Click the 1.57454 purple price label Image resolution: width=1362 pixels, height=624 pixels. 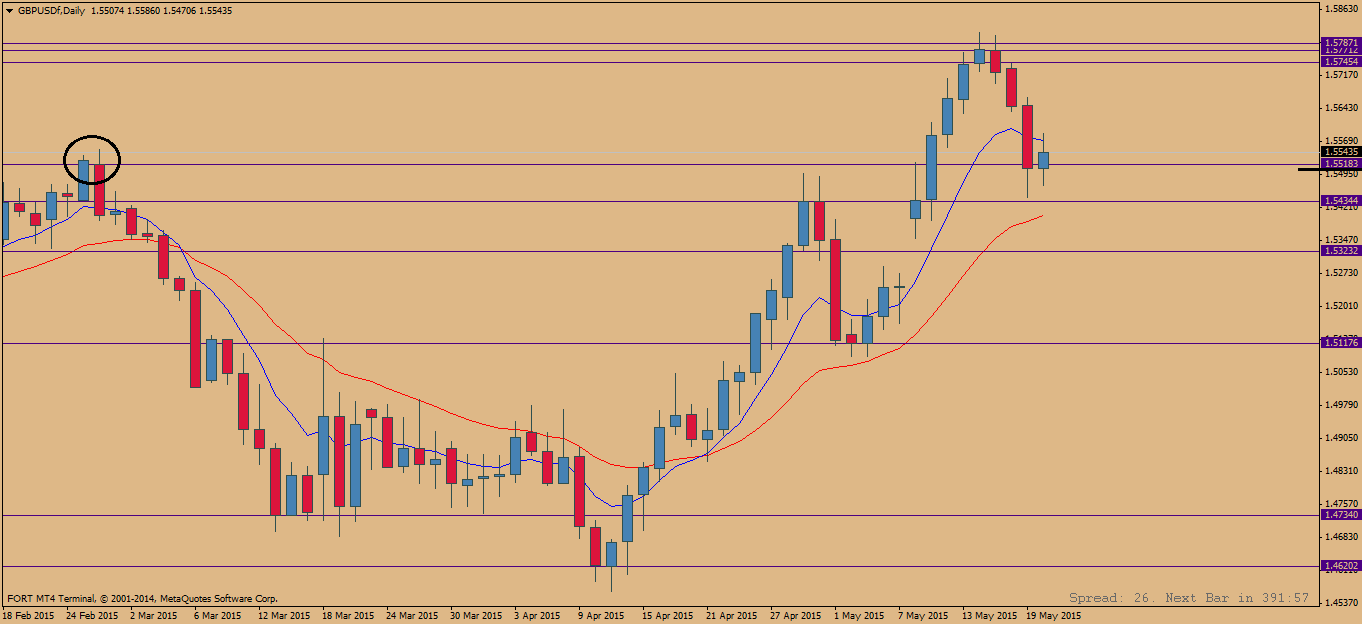click(x=1341, y=61)
